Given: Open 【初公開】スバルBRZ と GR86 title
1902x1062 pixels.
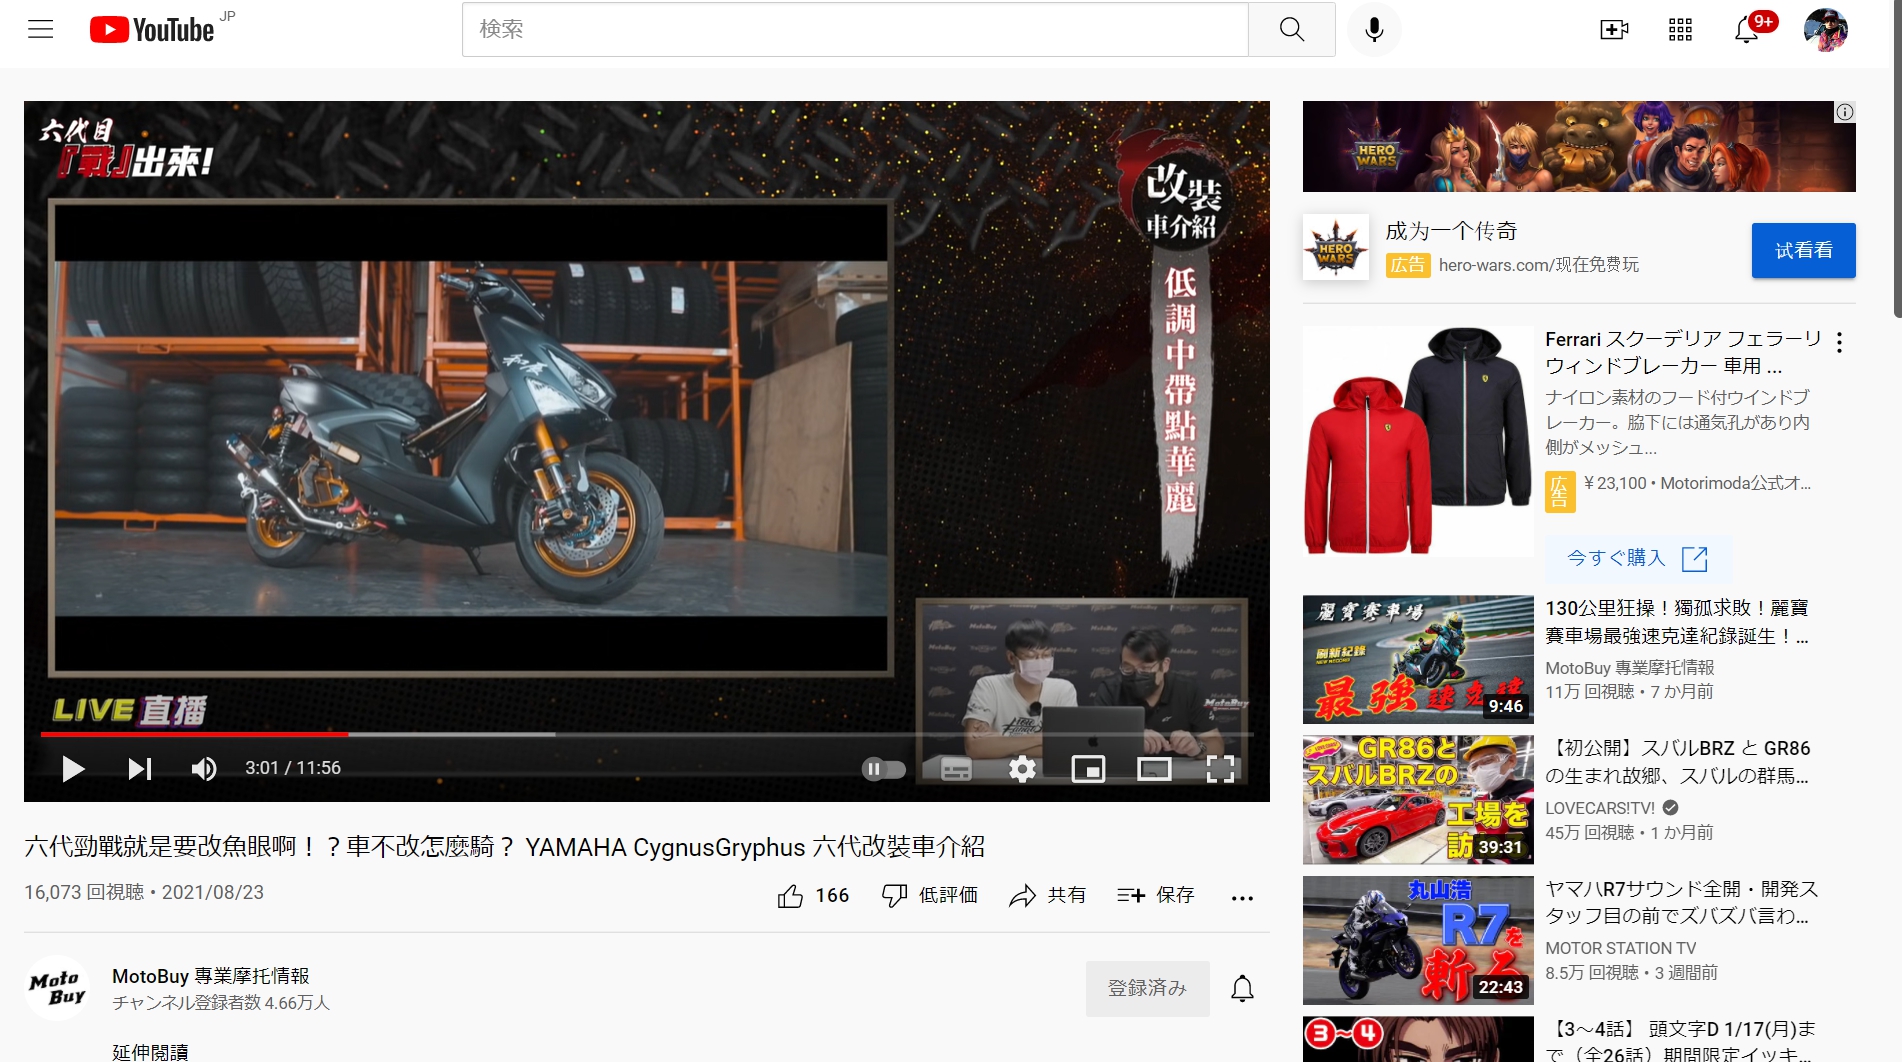Looking at the screenshot, I should point(1678,761).
